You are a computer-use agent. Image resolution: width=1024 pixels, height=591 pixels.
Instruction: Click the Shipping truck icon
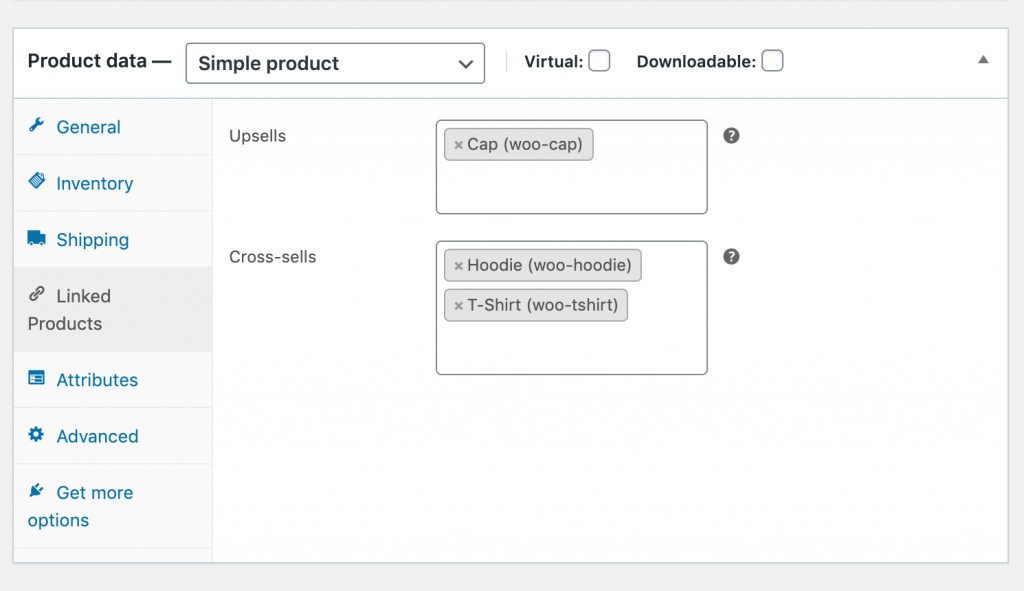37,238
